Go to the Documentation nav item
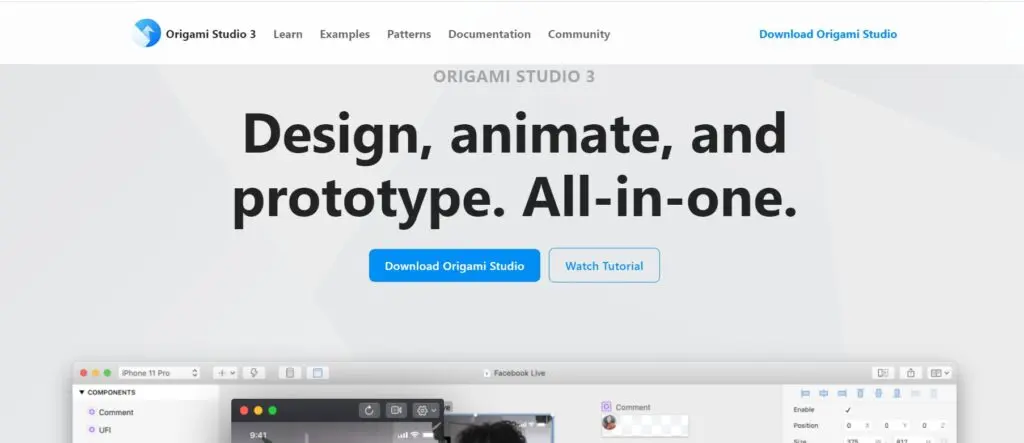1024x443 pixels. [x=489, y=34]
